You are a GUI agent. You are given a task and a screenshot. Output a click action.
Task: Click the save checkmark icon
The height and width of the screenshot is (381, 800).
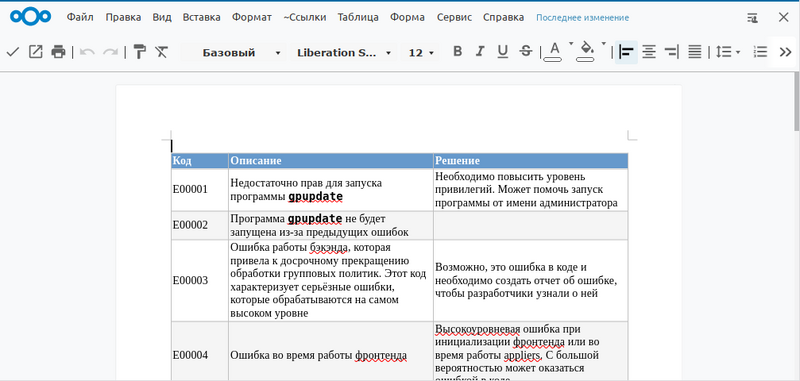(13, 52)
